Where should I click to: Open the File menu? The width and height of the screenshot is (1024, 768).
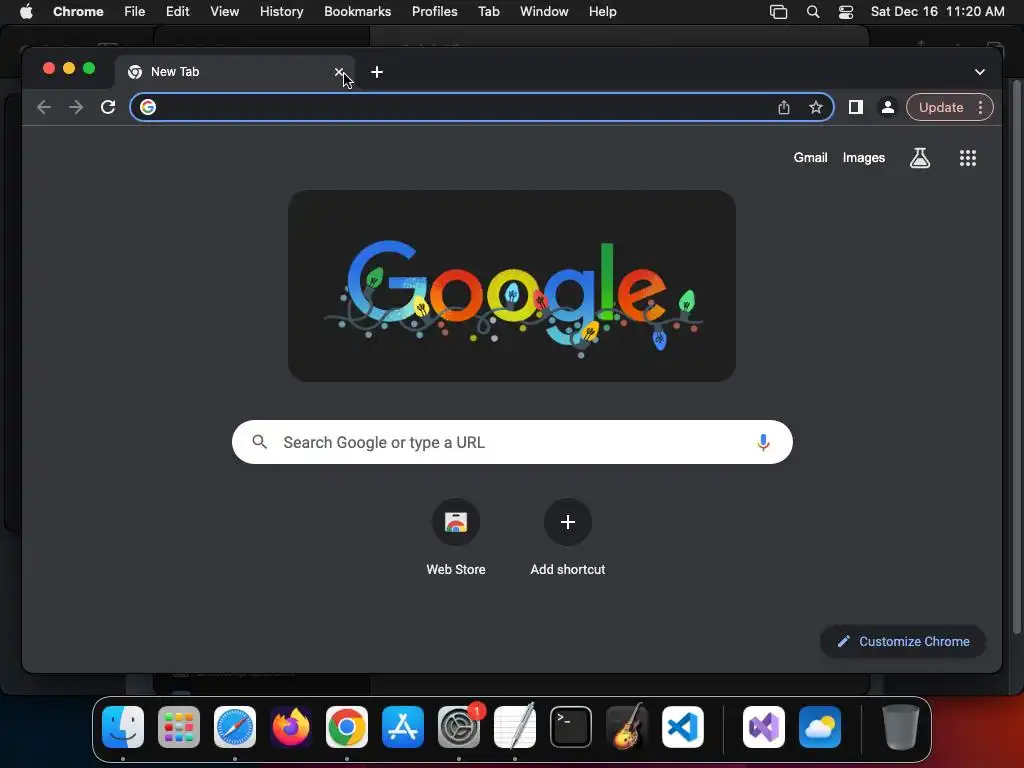click(135, 12)
